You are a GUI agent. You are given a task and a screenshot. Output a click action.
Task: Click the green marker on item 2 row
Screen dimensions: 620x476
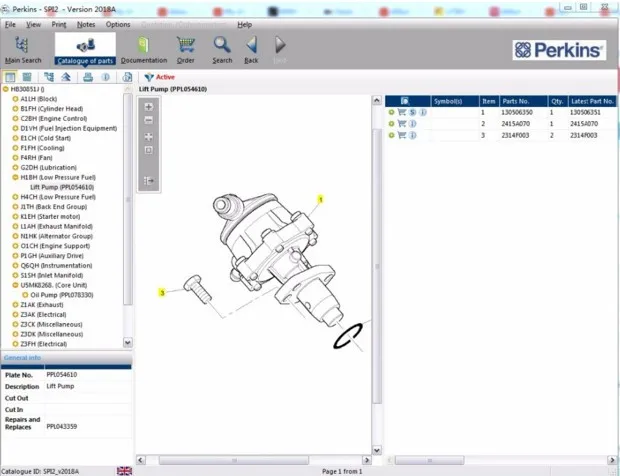click(391, 124)
